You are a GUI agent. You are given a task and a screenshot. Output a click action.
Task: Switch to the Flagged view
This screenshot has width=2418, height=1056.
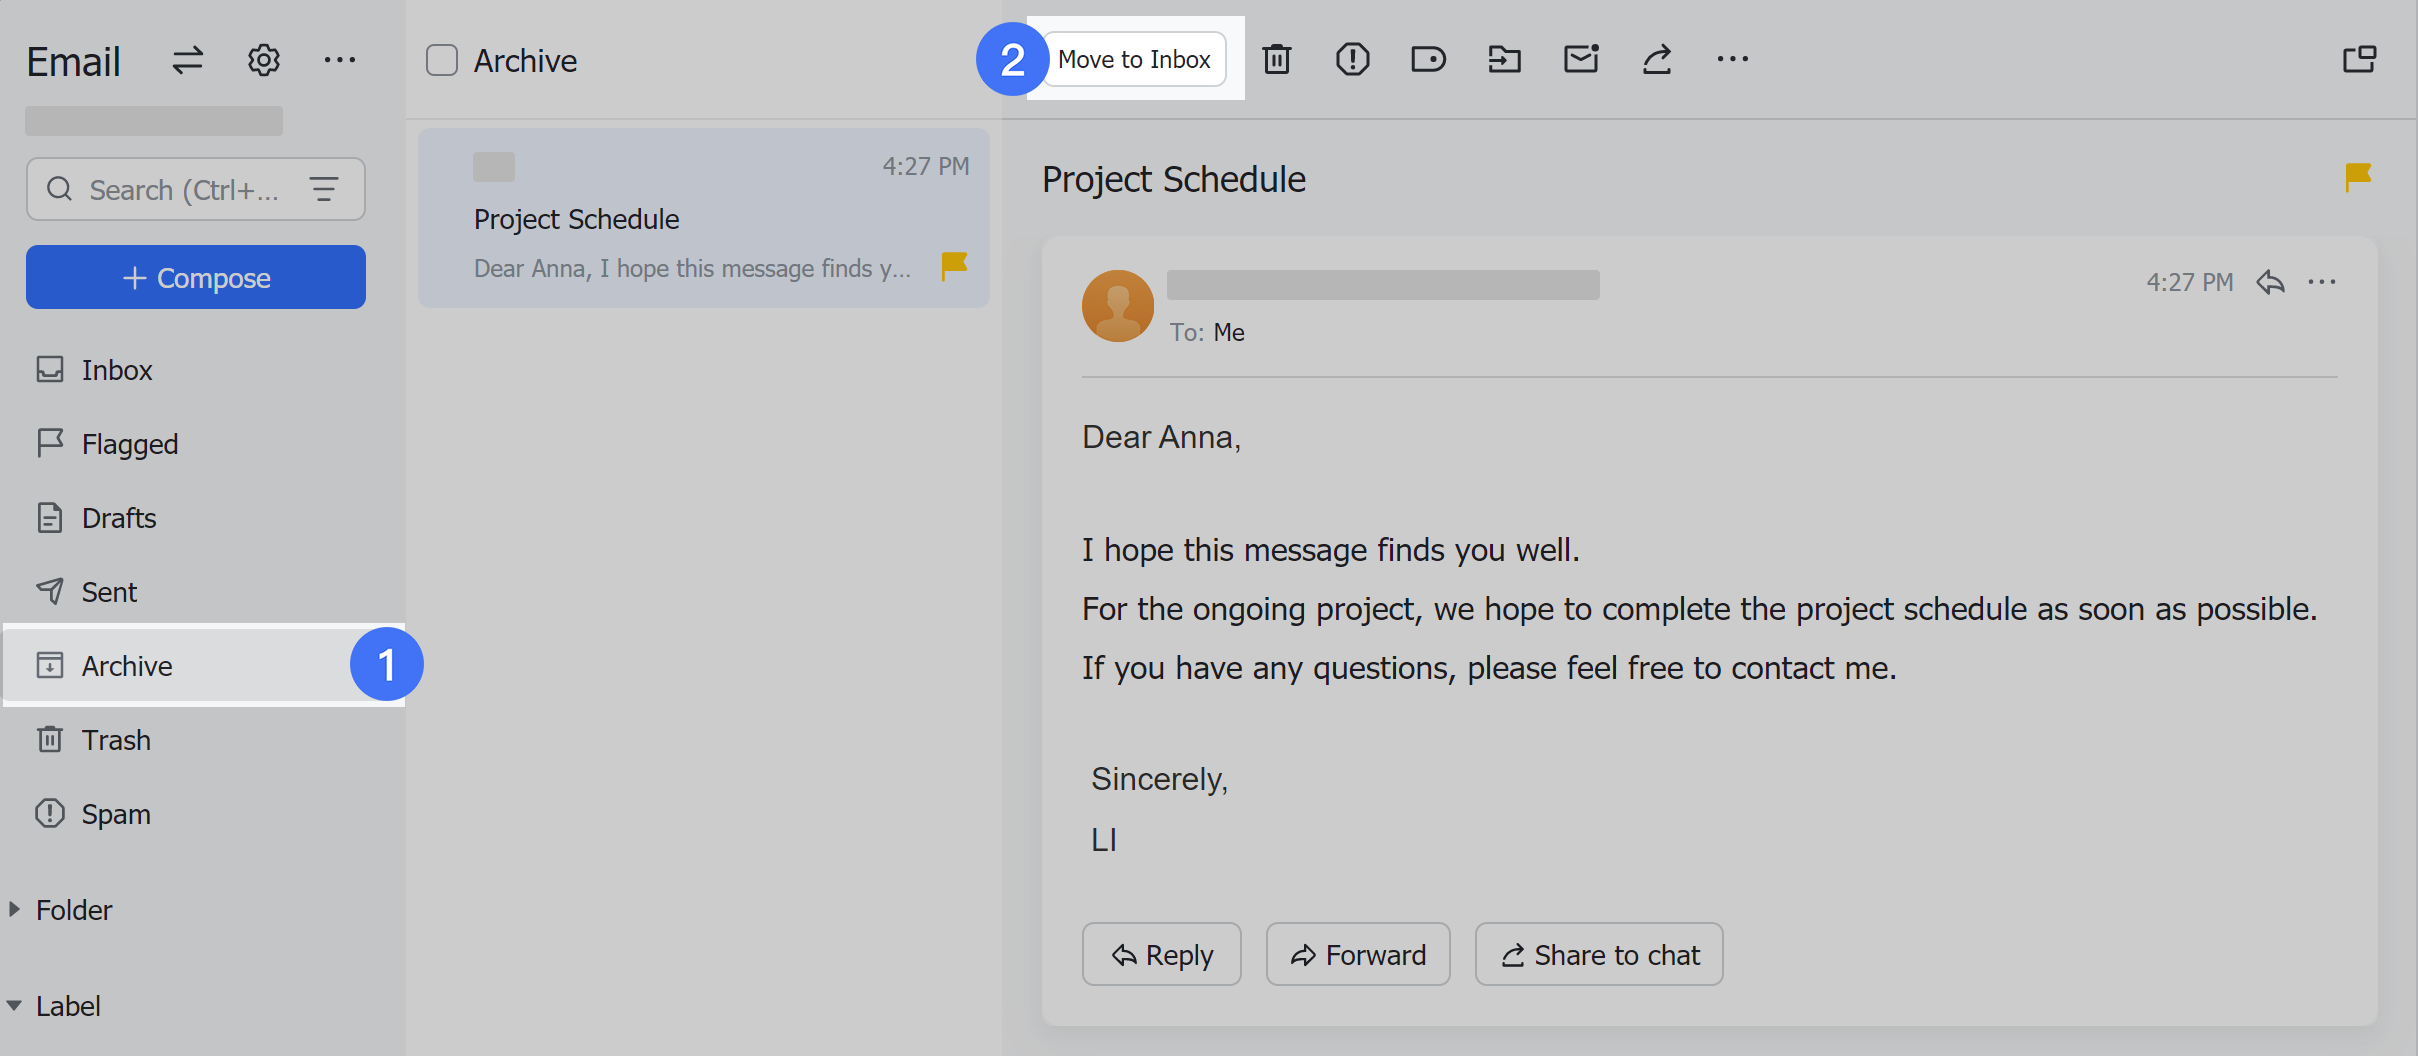129,443
